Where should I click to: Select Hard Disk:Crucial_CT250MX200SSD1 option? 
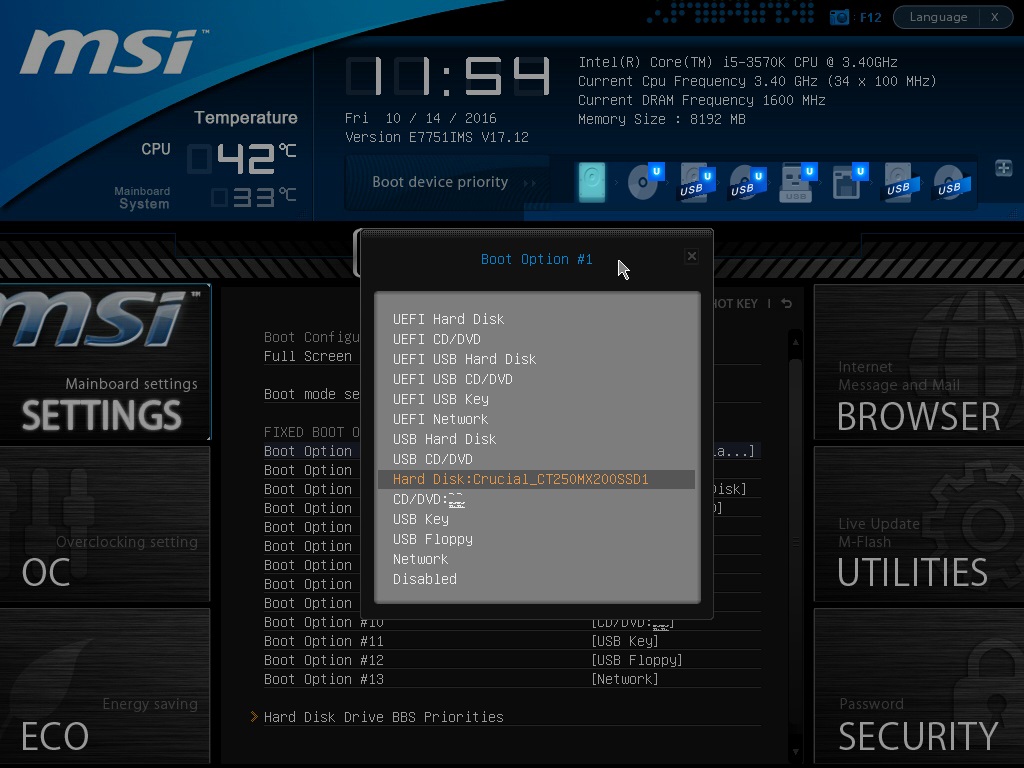537,479
